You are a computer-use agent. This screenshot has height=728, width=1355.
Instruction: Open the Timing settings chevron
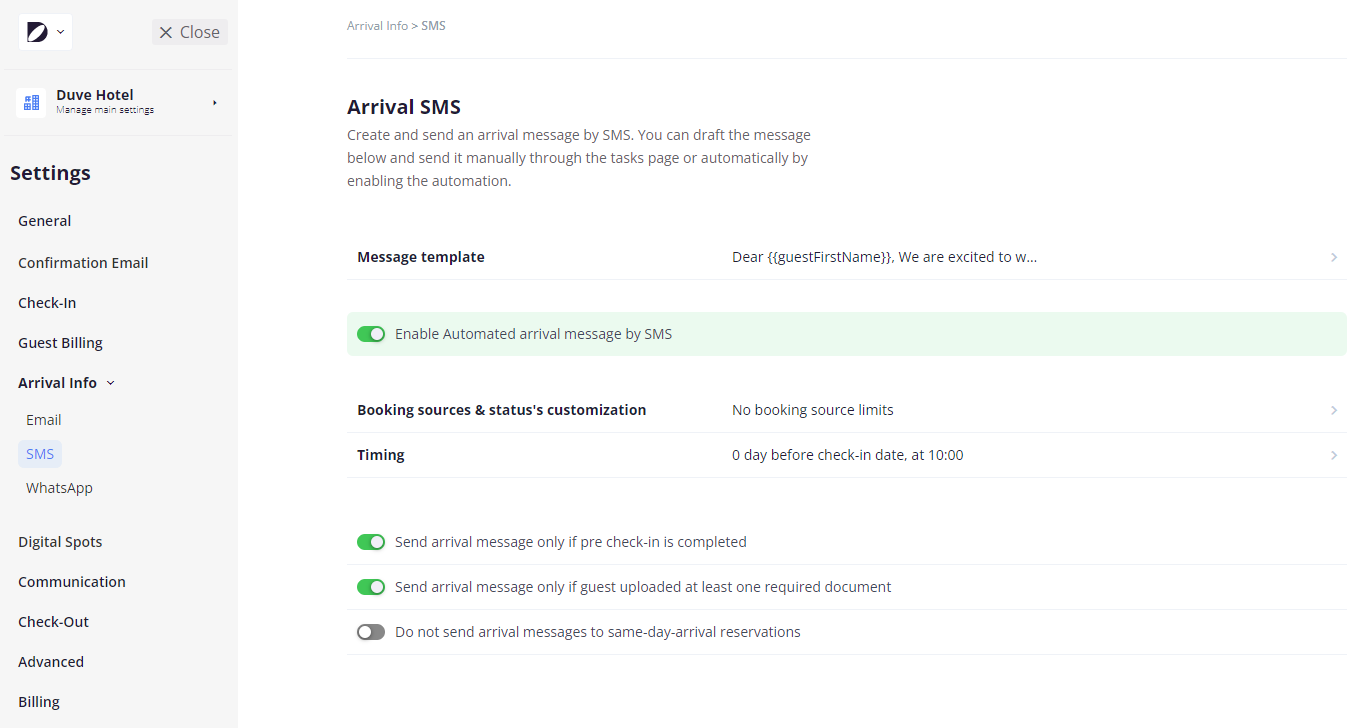pos(1333,455)
